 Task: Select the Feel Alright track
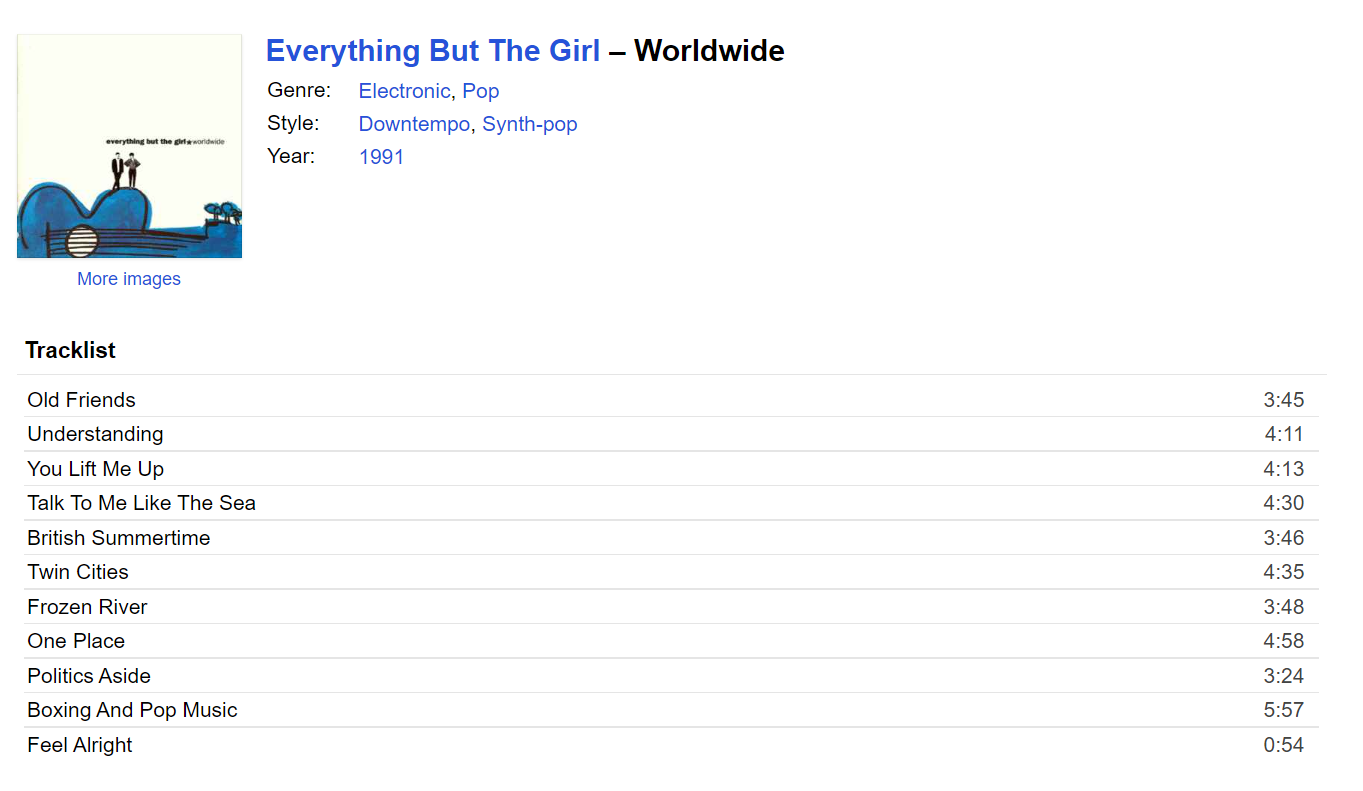80,745
